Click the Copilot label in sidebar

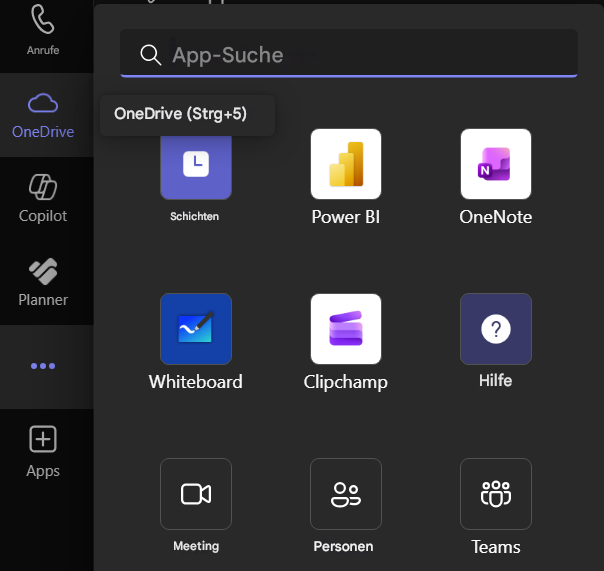coord(43,216)
